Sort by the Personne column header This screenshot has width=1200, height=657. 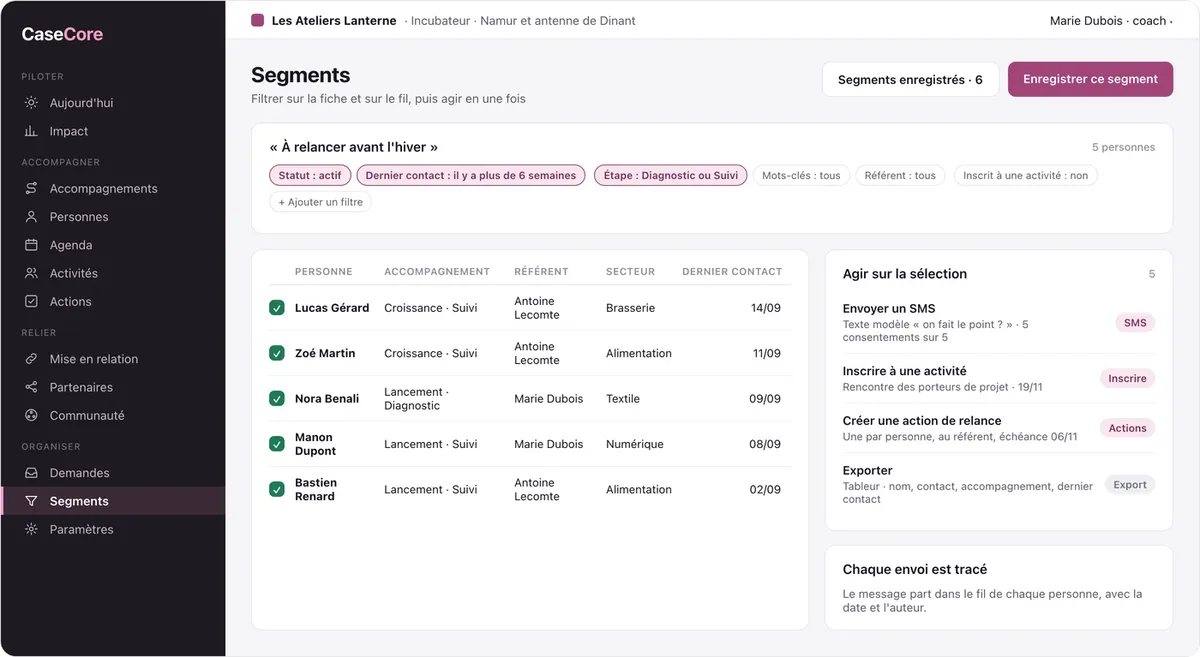click(324, 271)
